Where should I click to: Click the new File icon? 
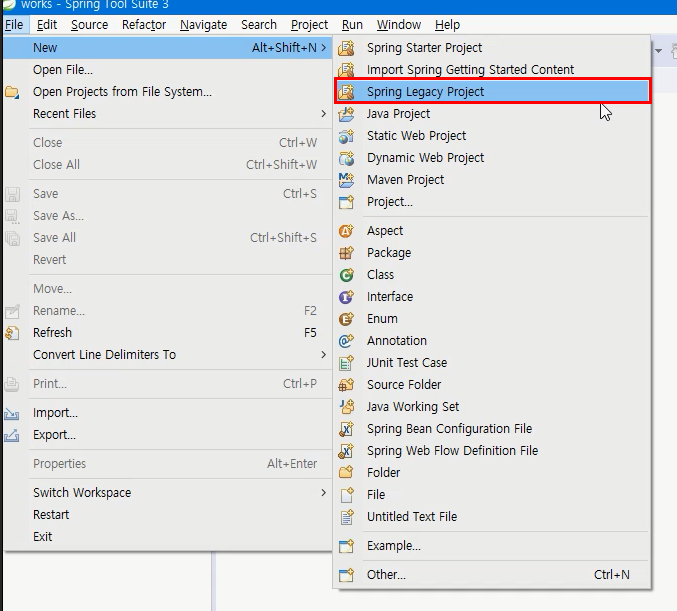pyautogui.click(x=346, y=494)
